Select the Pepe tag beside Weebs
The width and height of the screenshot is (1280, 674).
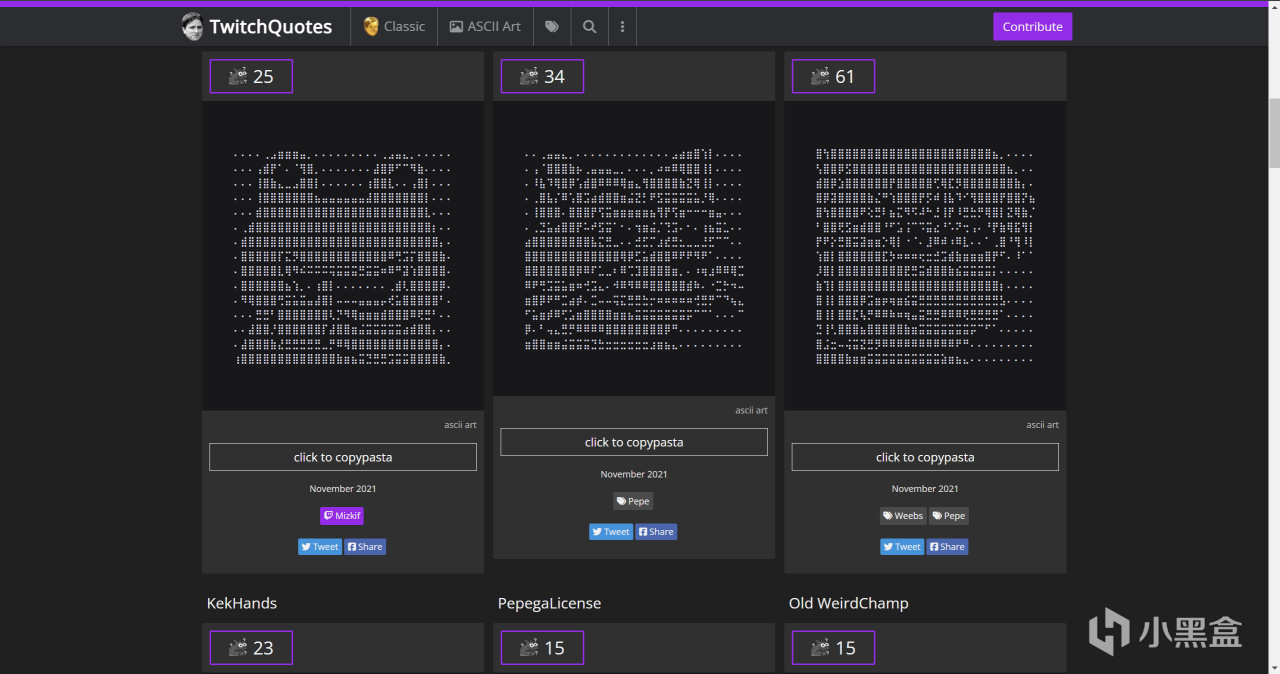click(x=949, y=516)
